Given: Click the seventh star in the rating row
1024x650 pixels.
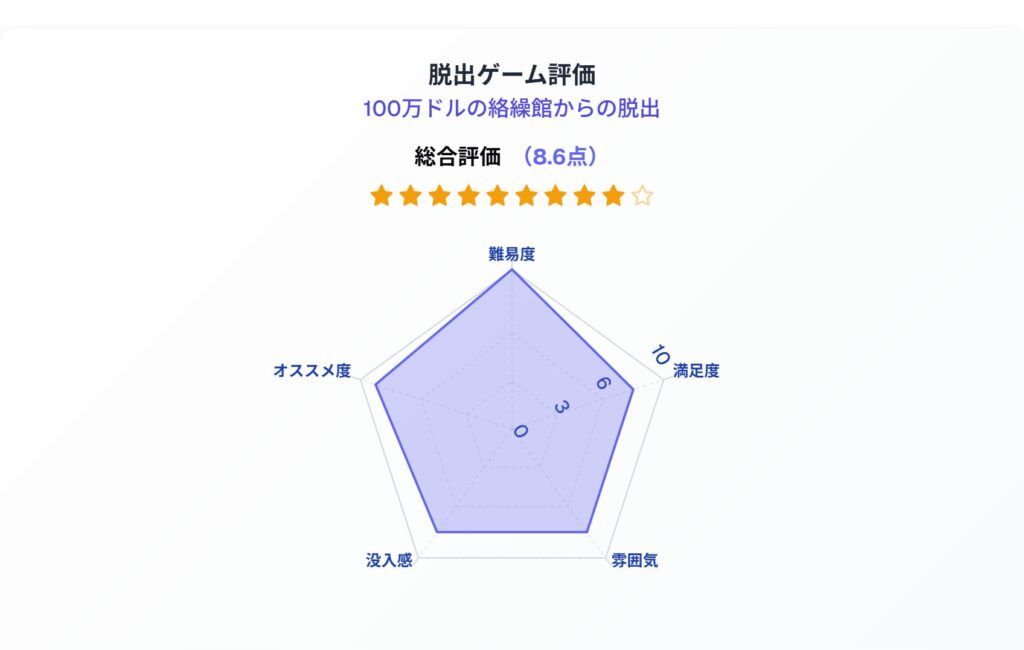Looking at the screenshot, I should 556,195.
